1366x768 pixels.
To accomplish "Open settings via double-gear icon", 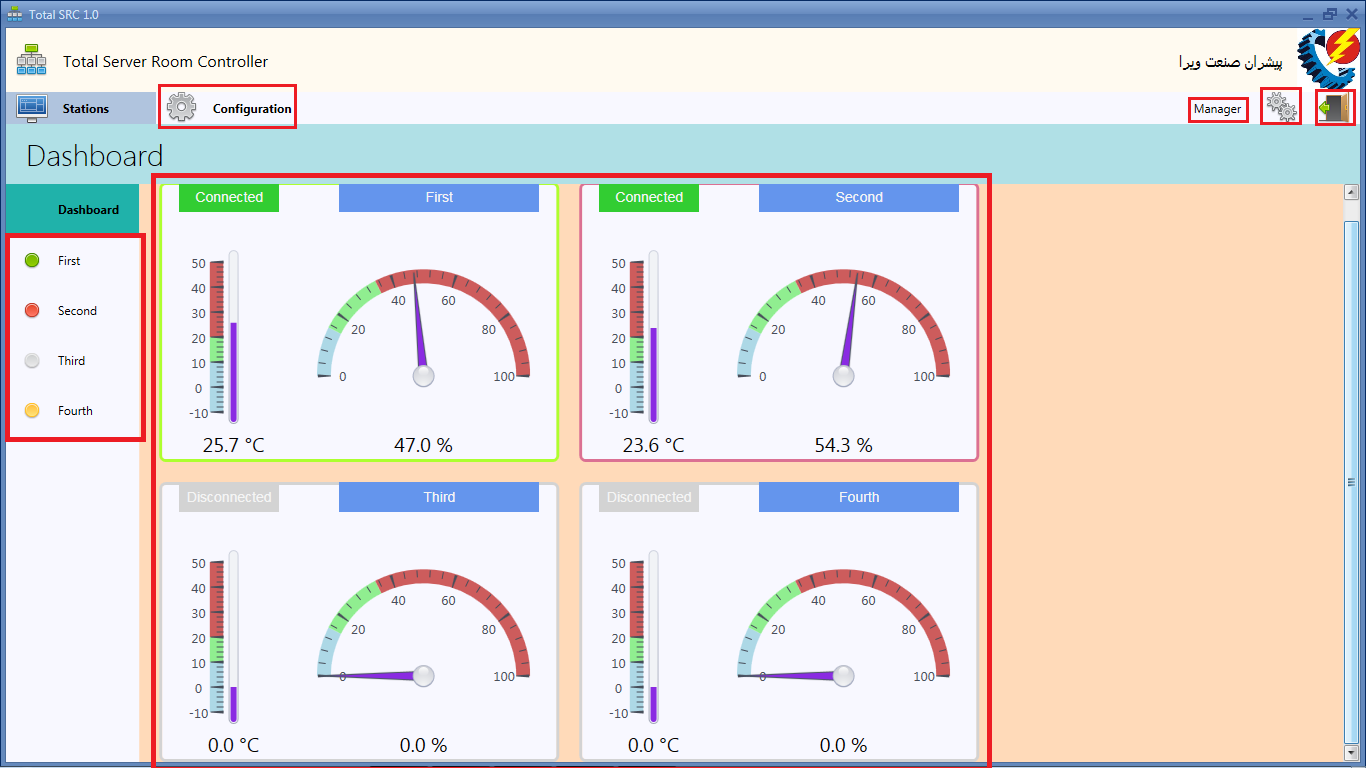I will coord(1281,106).
